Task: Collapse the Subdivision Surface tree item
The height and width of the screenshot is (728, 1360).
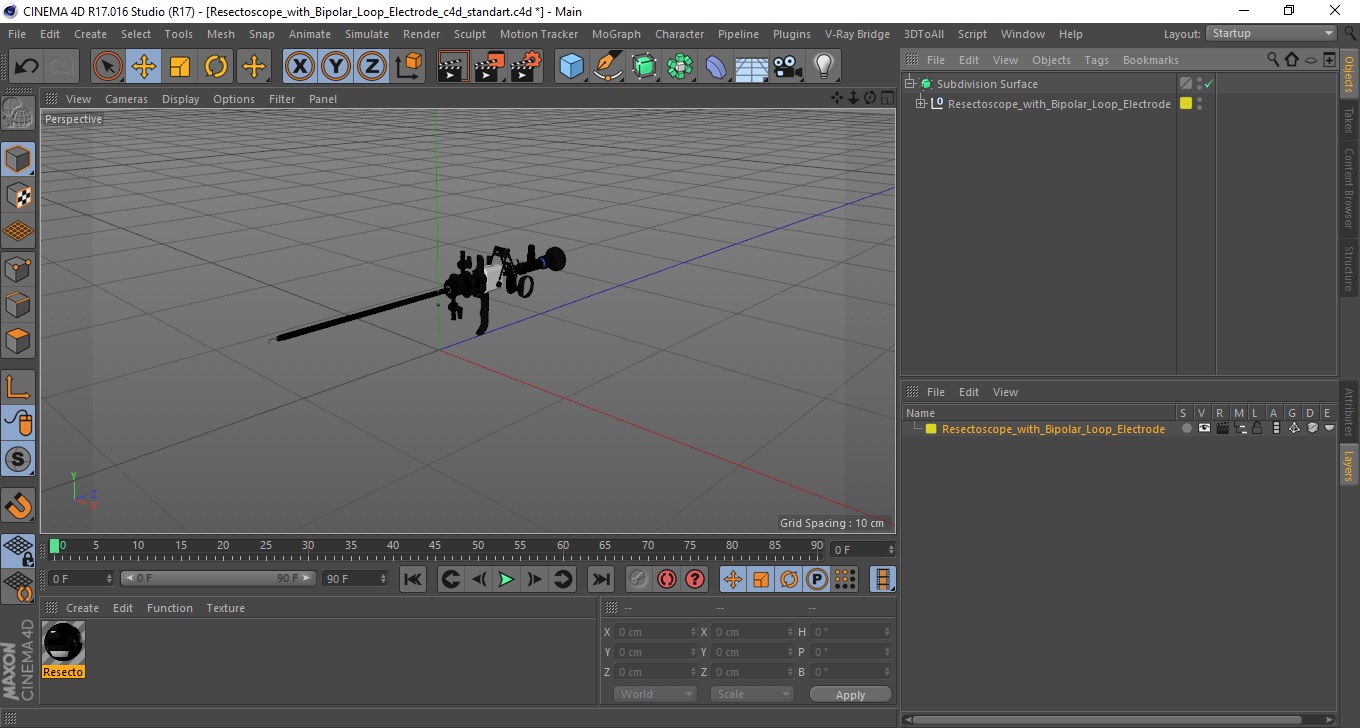Action: point(910,84)
